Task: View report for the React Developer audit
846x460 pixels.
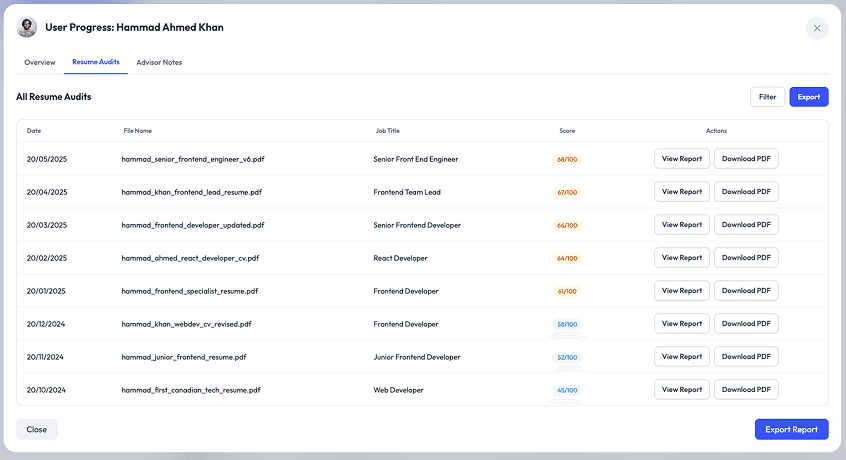Action: tap(682, 258)
